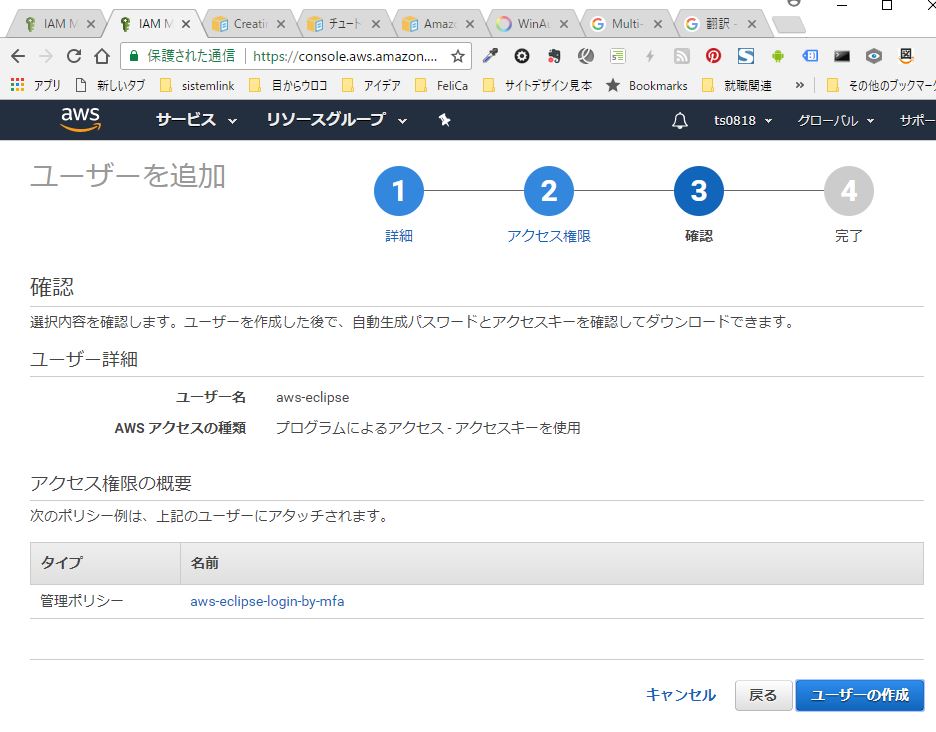Click the eyedropper extension icon
Screen dimensions: 936x732
pos(490,56)
